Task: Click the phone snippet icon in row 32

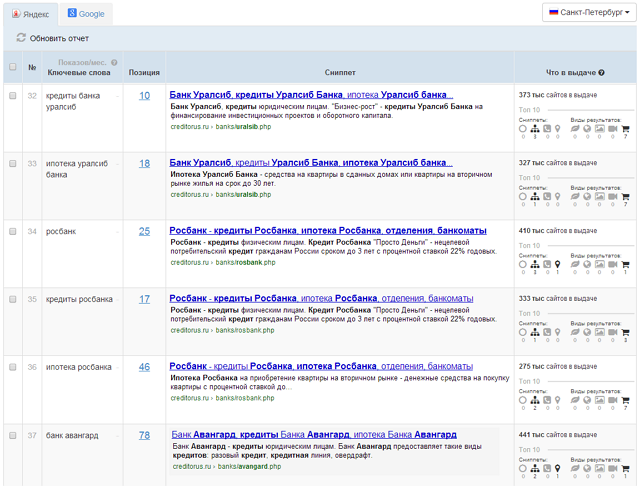Action: pyautogui.click(x=547, y=128)
